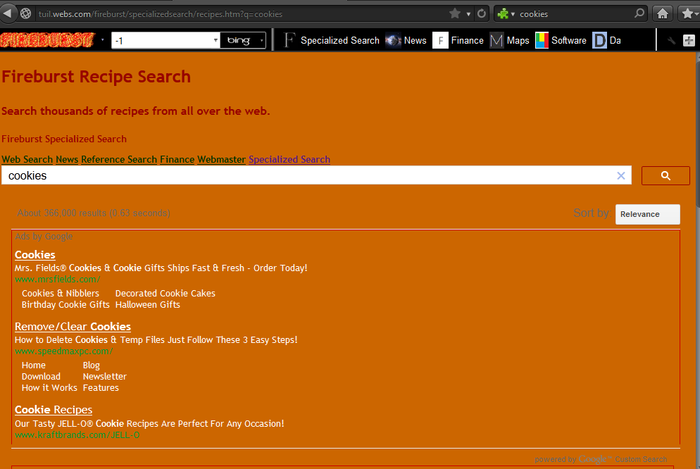Screen dimensions: 700x469
Task: Open the Cookies ad title link
Action: click(35, 255)
